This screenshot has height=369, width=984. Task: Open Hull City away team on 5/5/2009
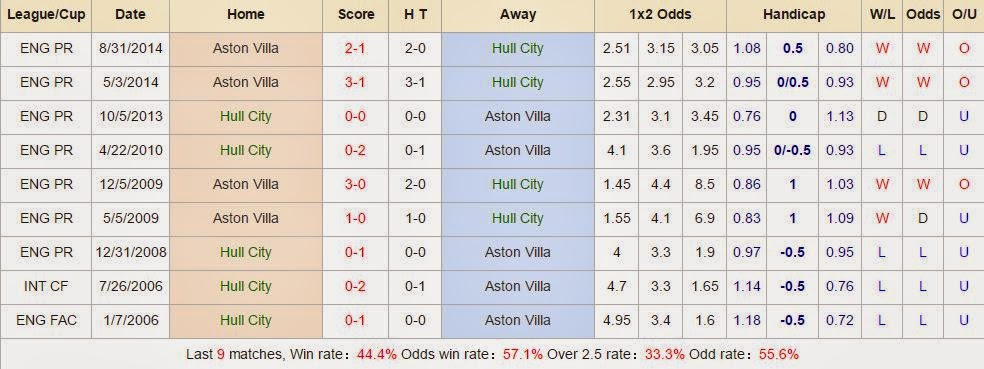pos(518,218)
